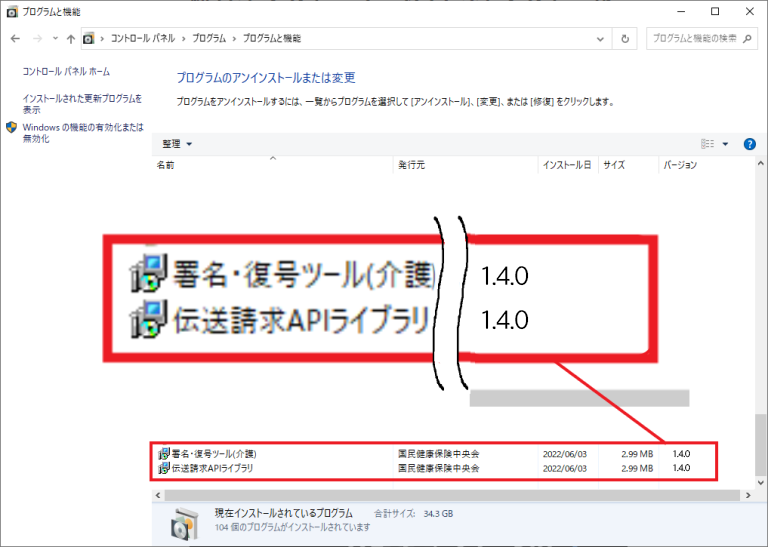Viewport: 768px width, 547px height.
Task: Click 2022/06/03 date in 署名・復号ツール row
Action: pyautogui.click(x=565, y=454)
